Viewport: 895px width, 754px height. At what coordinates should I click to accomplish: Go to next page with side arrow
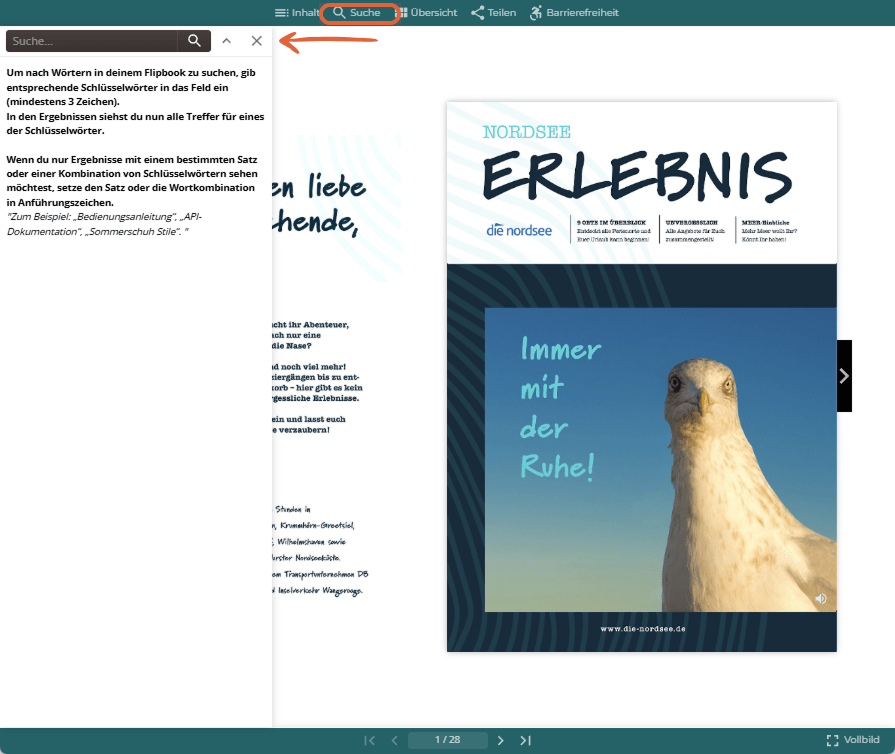(x=844, y=376)
